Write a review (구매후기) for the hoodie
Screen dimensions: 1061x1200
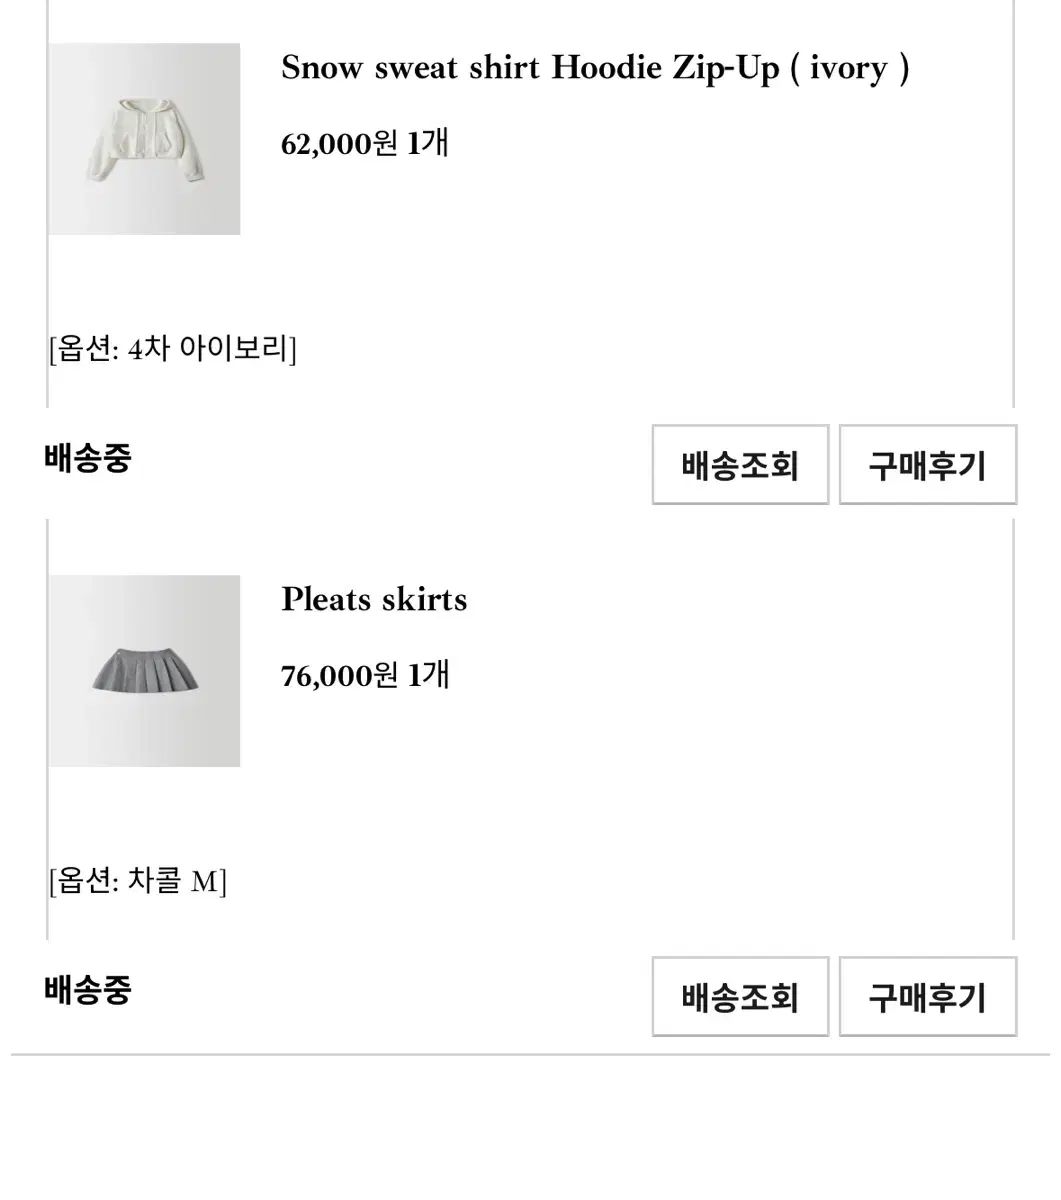(927, 465)
